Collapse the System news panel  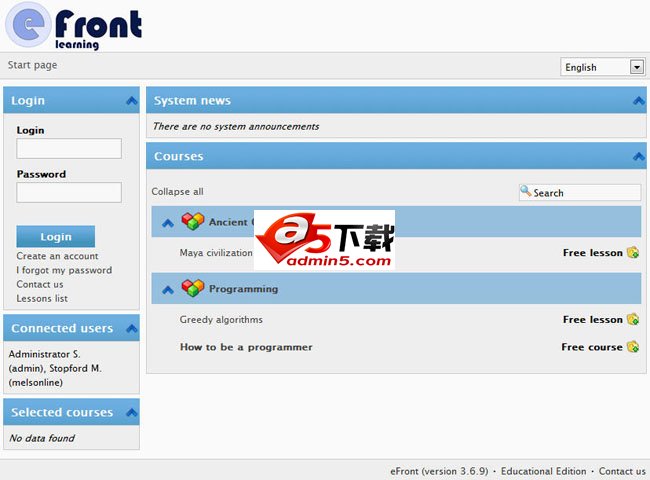[639, 100]
